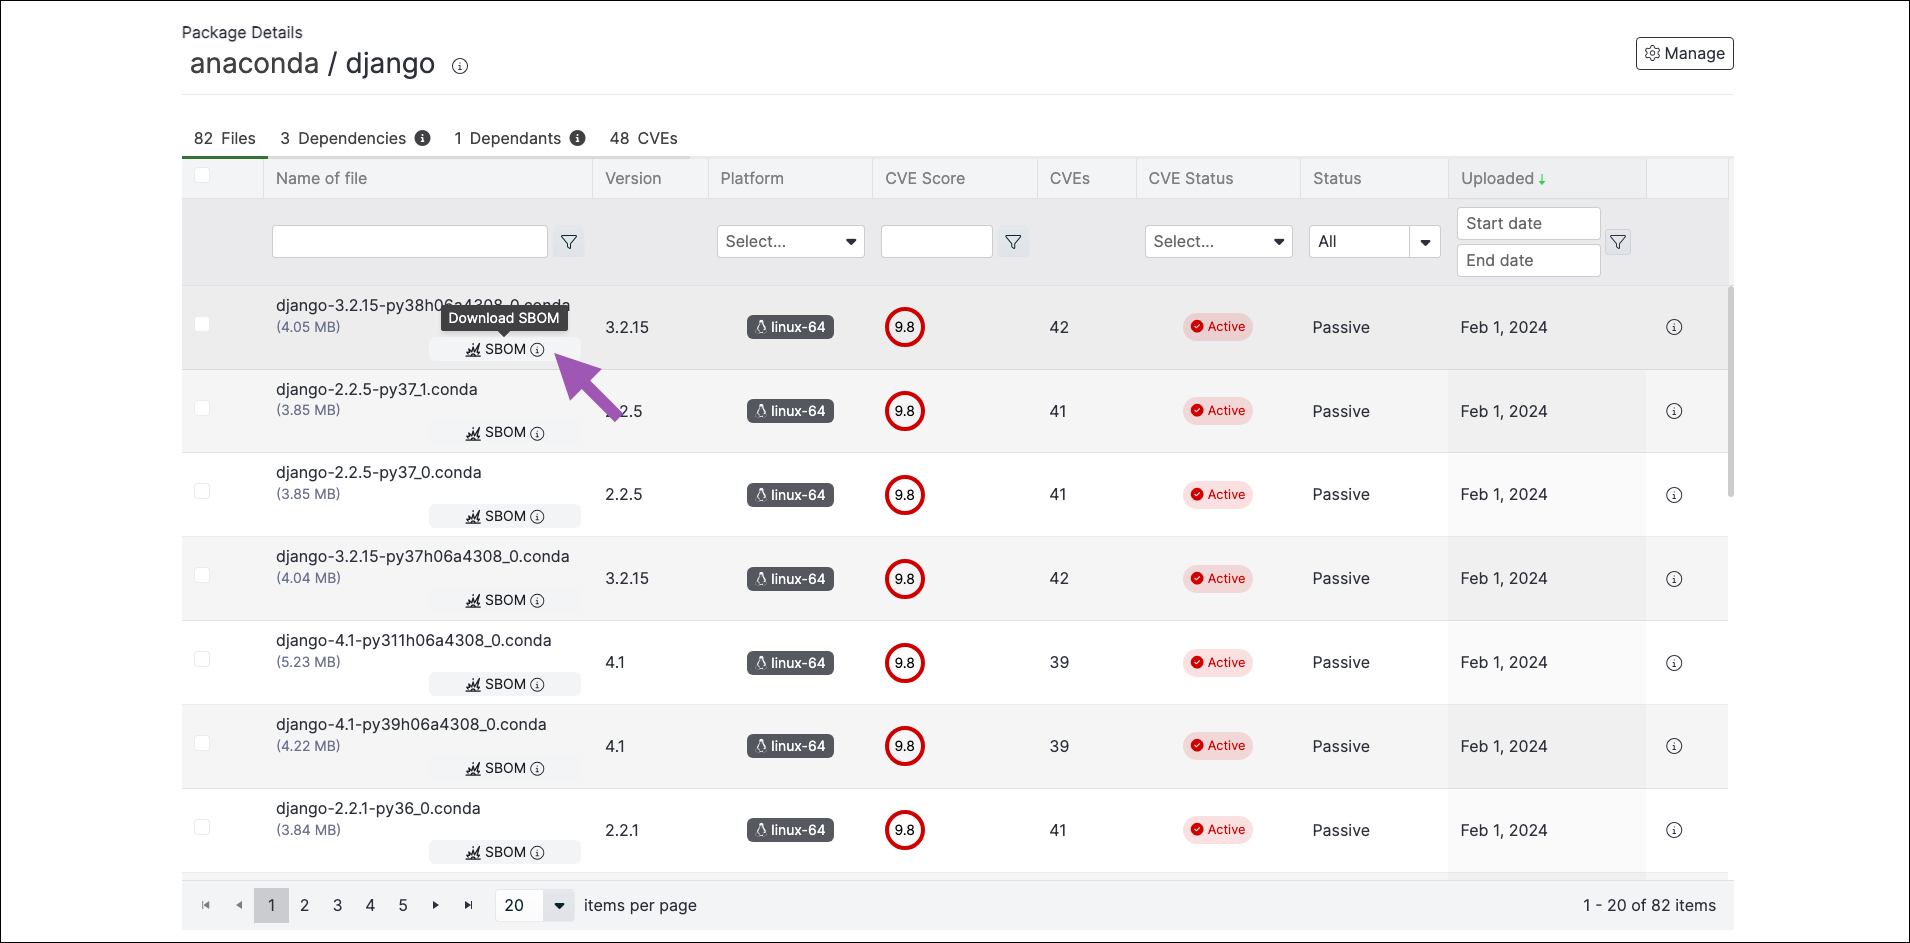The width and height of the screenshot is (1910, 943).
Task: Click the Name of file filter field
Action: [410, 241]
